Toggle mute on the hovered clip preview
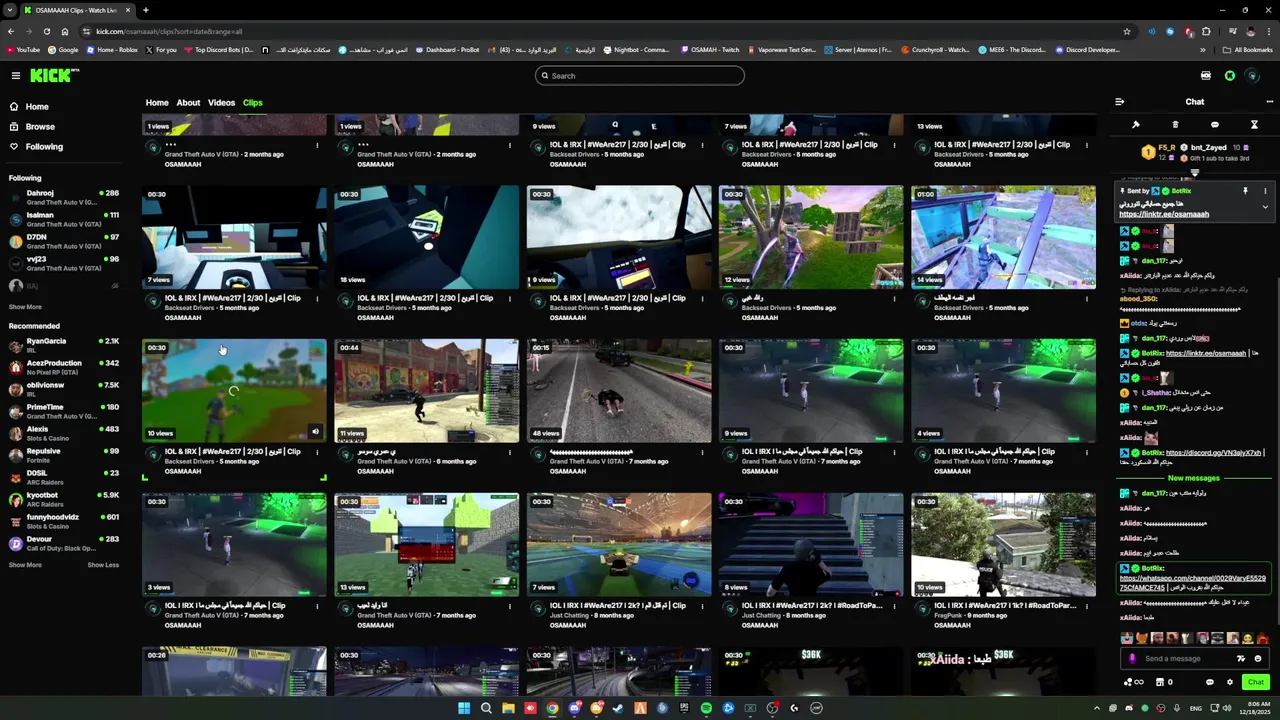 pyautogui.click(x=315, y=433)
